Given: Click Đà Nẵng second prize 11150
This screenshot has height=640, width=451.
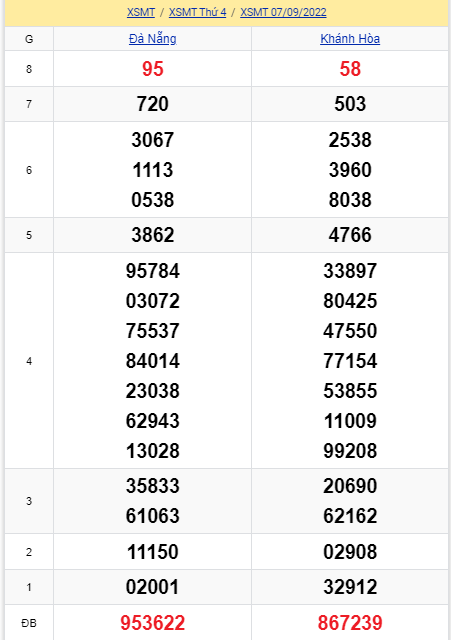Looking at the screenshot, I should pyautogui.click(x=153, y=552).
